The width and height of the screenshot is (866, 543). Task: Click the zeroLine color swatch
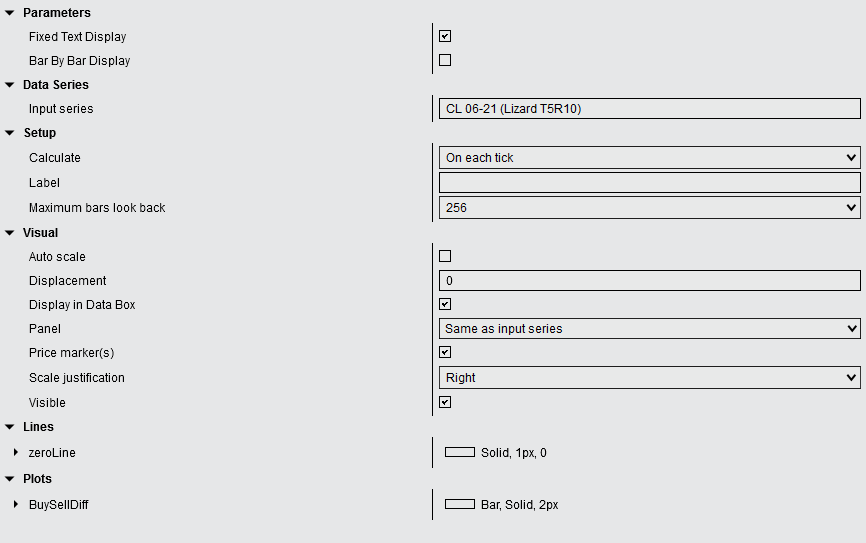click(x=460, y=452)
